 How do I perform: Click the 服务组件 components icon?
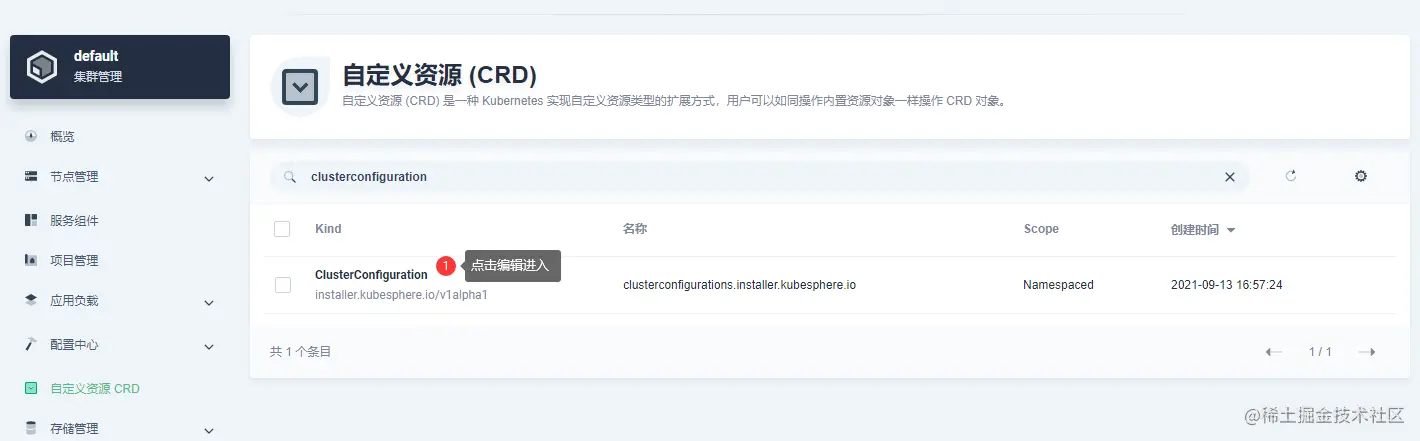(31, 220)
